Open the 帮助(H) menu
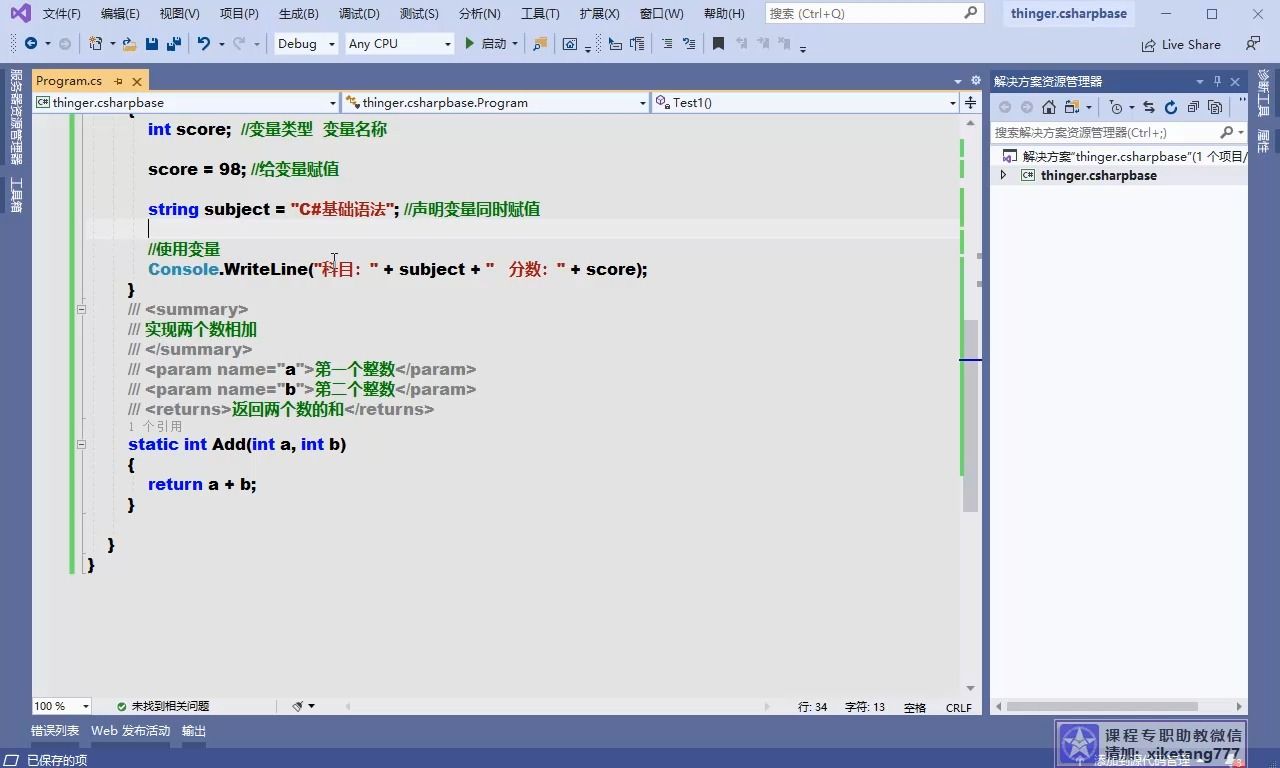The width and height of the screenshot is (1280, 768). click(724, 14)
